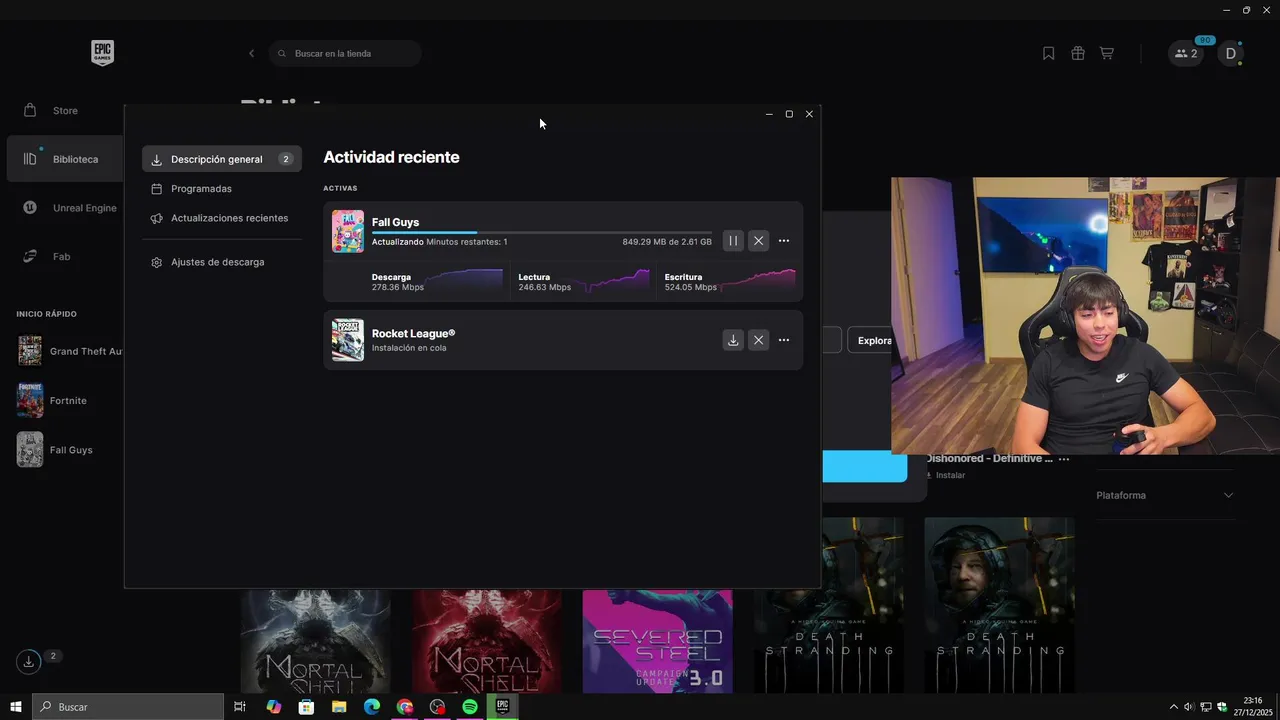Open the Windows Start menu
This screenshot has width=1280, height=720.
coord(16,707)
